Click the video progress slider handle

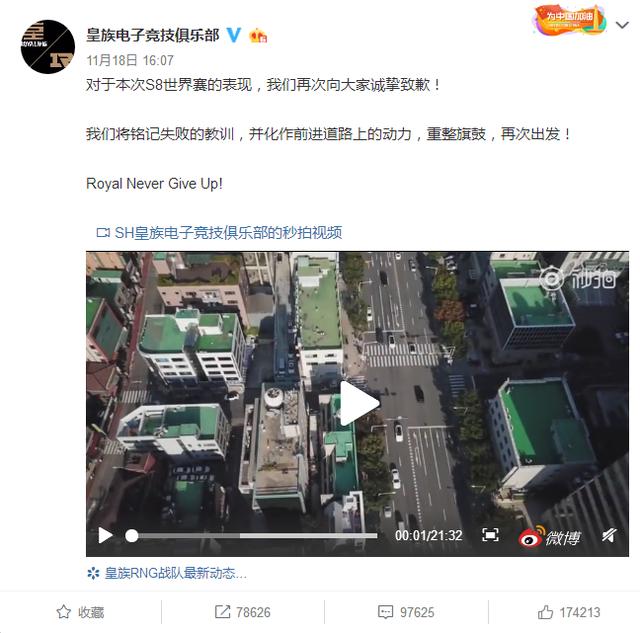(x=131, y=536)
